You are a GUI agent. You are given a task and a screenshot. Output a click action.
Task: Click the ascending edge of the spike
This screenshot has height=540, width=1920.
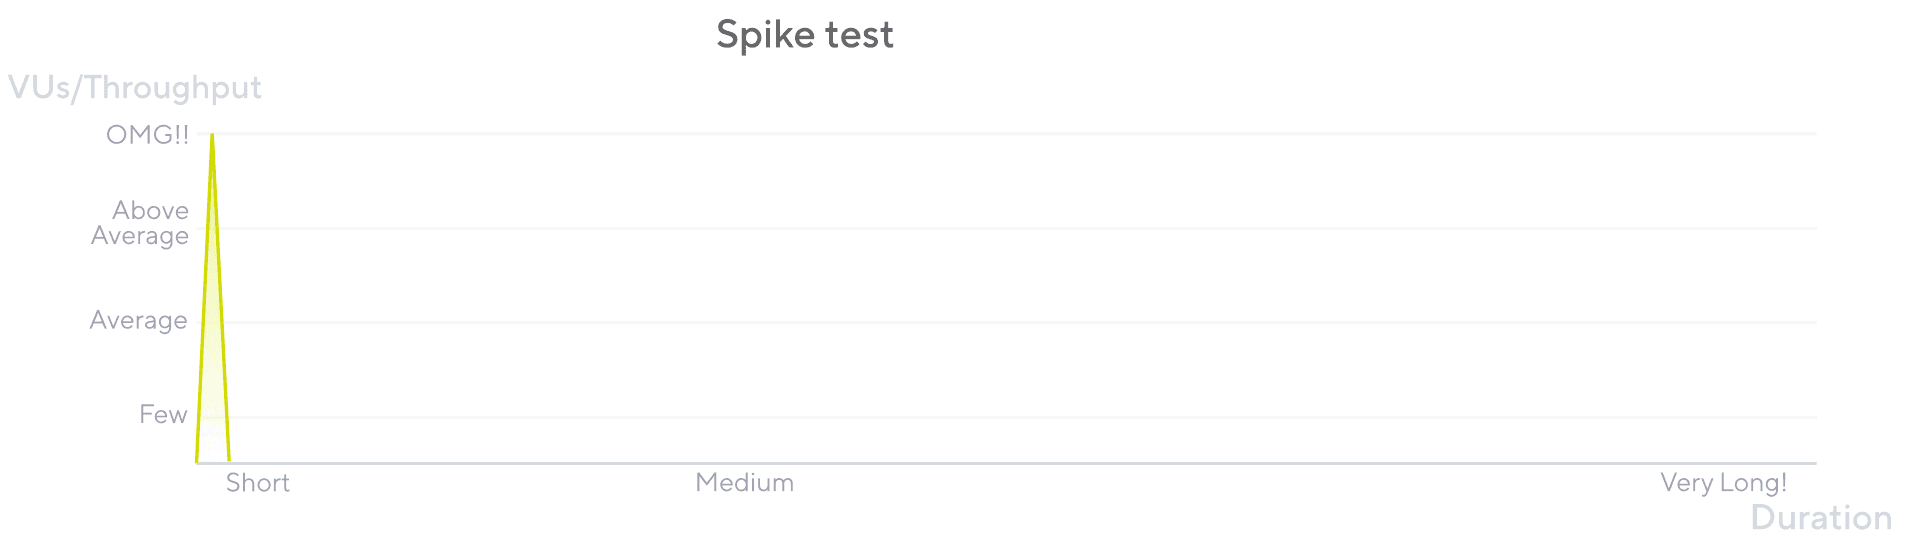(204, 300)
